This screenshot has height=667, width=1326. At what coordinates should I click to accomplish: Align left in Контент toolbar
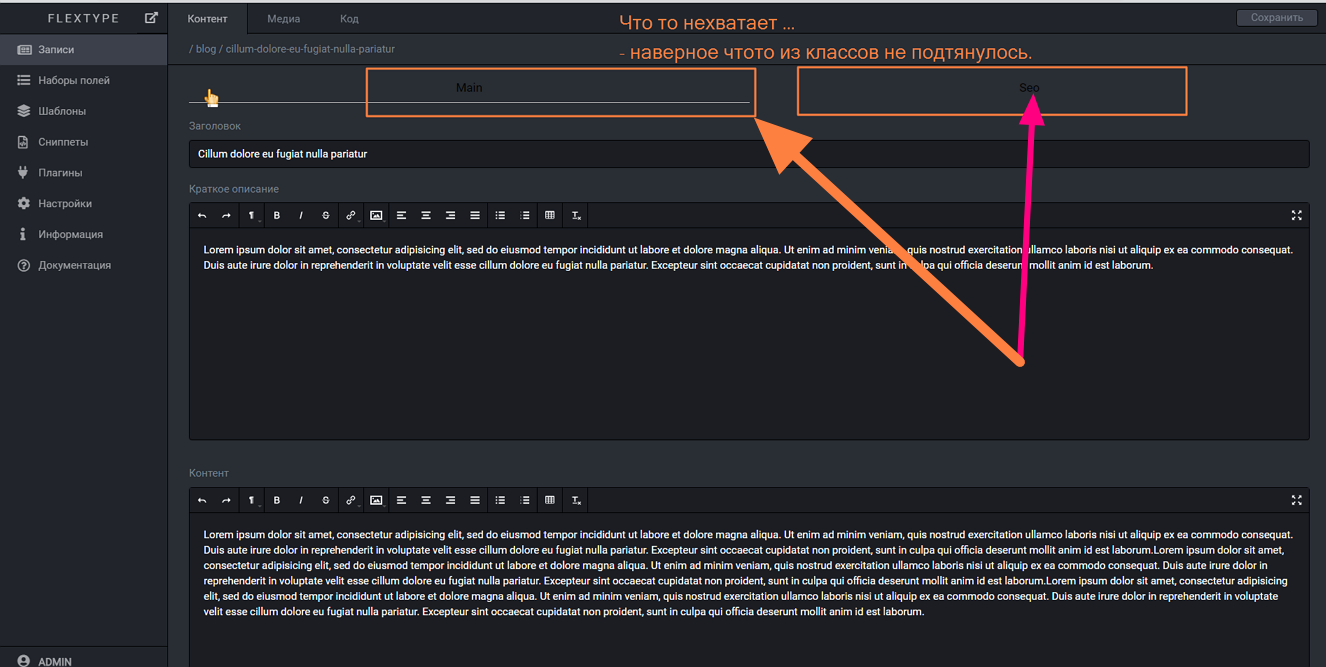(401, 500)
